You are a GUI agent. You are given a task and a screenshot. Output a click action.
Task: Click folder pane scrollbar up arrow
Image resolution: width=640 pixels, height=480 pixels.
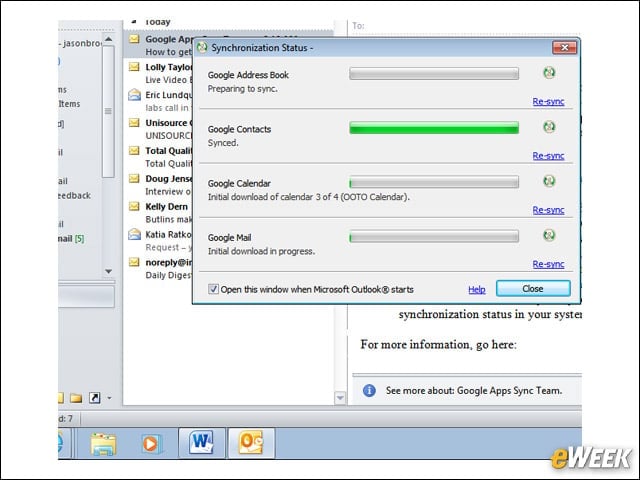coord(108,39)
